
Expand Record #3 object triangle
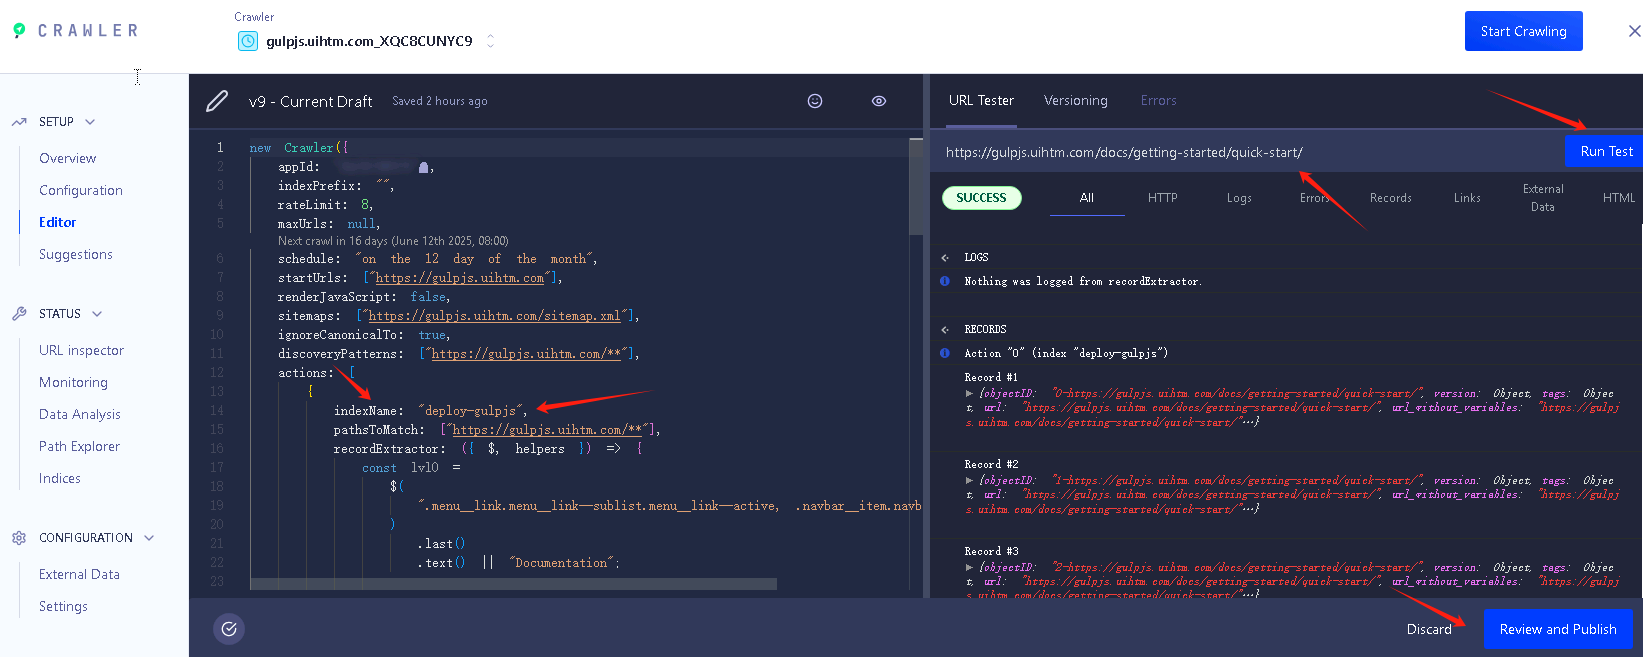(x=969, y=567)
